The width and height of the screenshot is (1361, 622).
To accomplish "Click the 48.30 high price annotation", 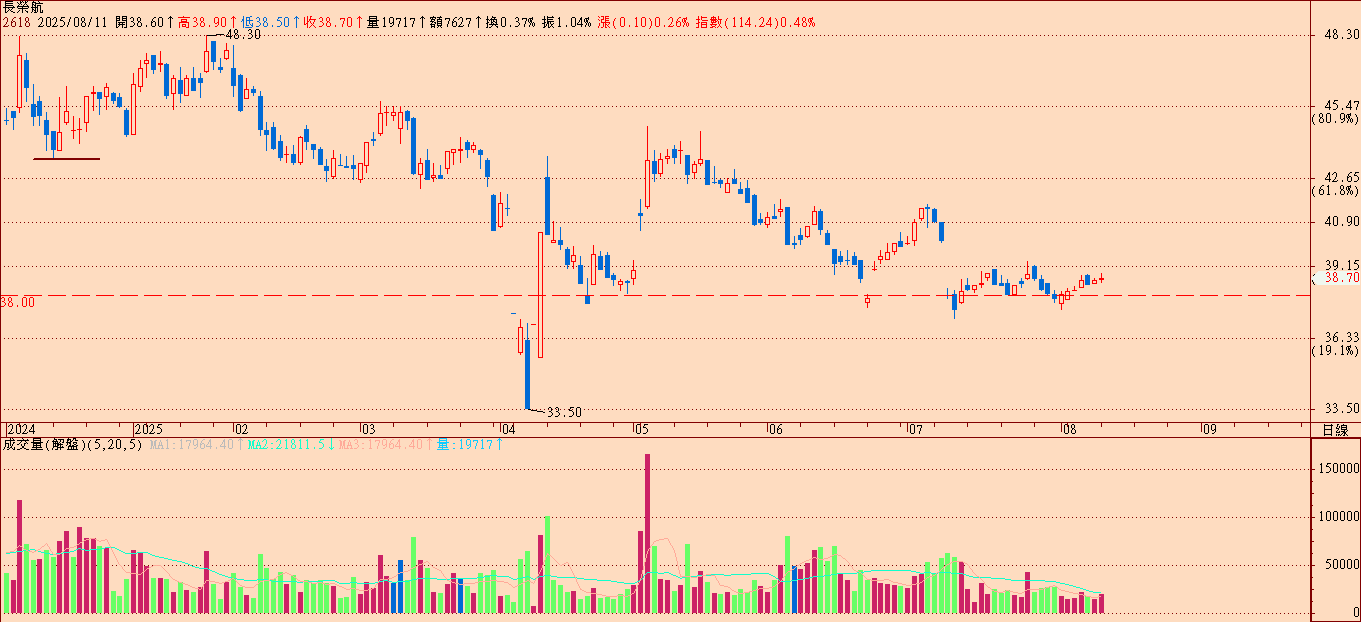I will coord(243,34).
